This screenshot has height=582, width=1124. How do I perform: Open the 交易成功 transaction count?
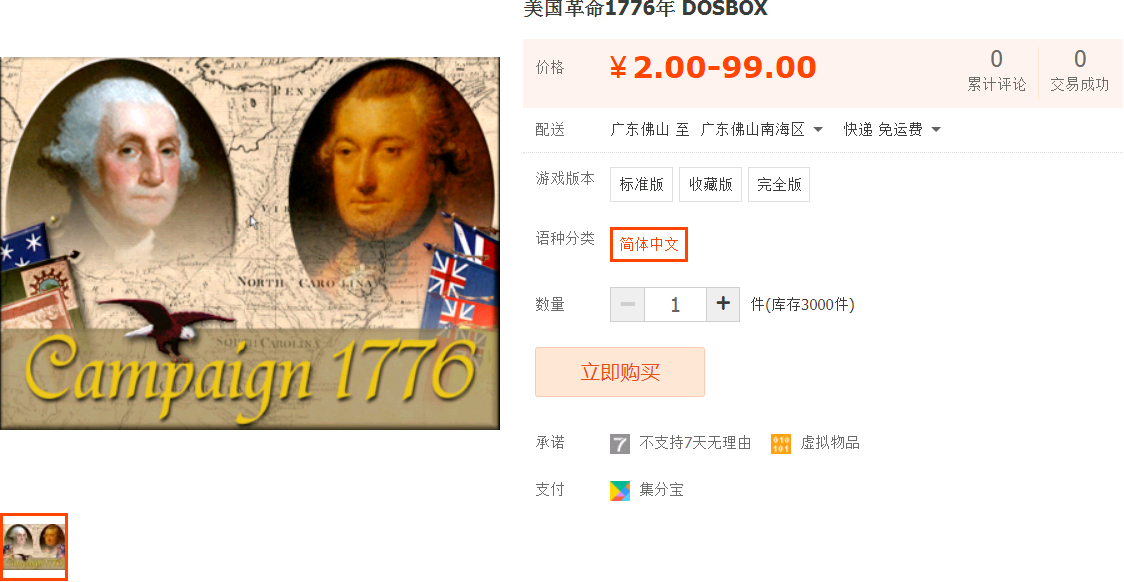click(1080, 70)
